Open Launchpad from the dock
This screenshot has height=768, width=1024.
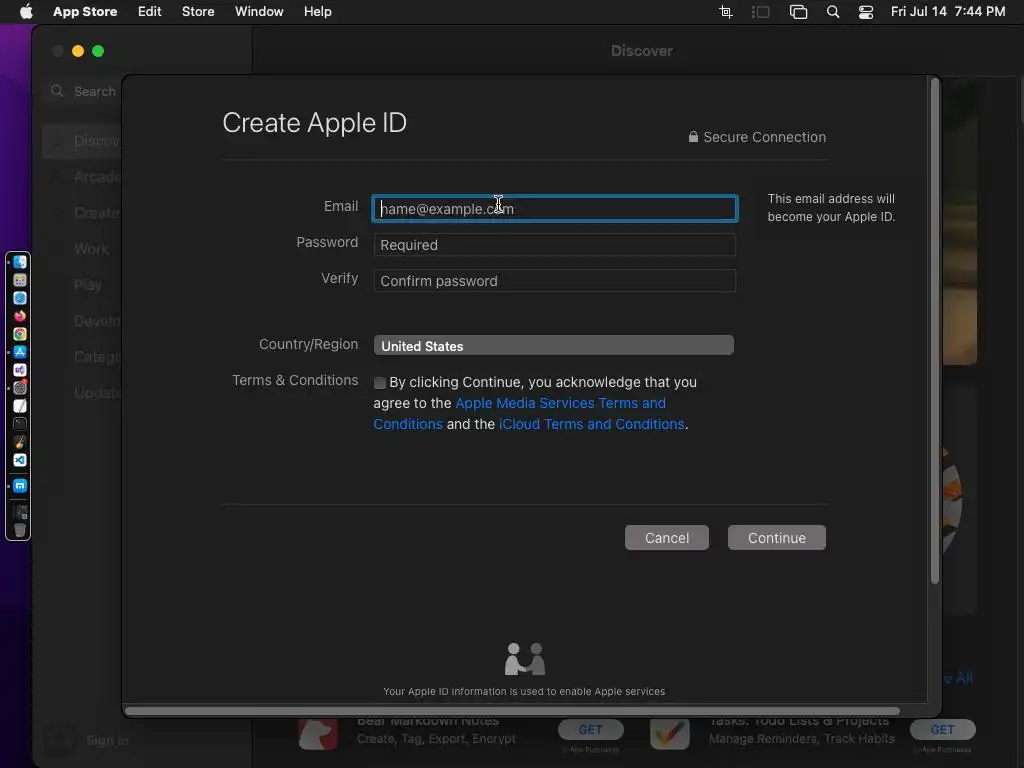(x=20, y=280)
